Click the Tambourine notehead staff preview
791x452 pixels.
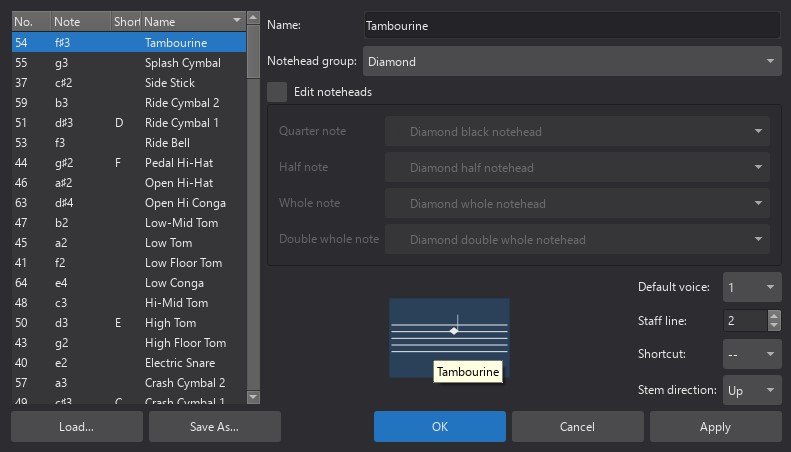pyautogui.click(x=449, y=337)
